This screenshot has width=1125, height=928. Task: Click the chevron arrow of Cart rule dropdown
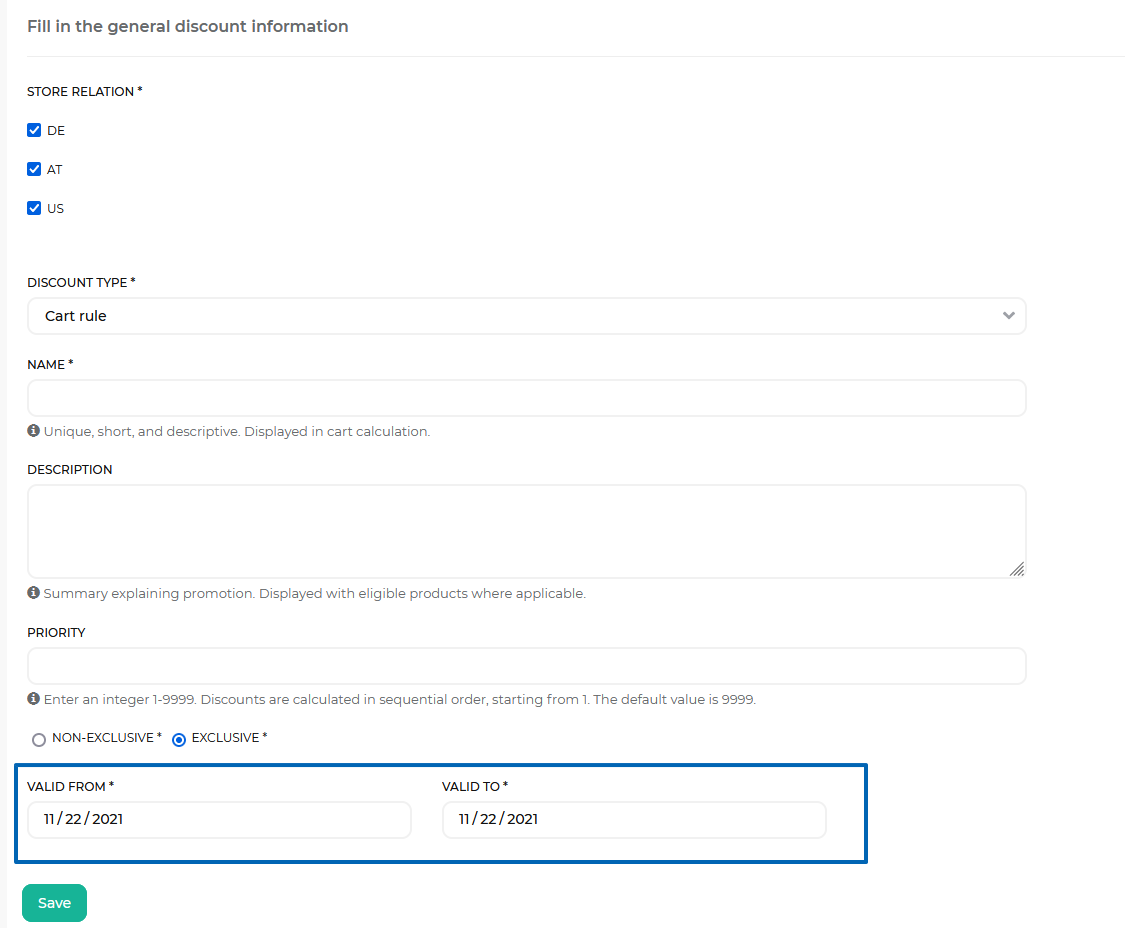[1009, 316]
